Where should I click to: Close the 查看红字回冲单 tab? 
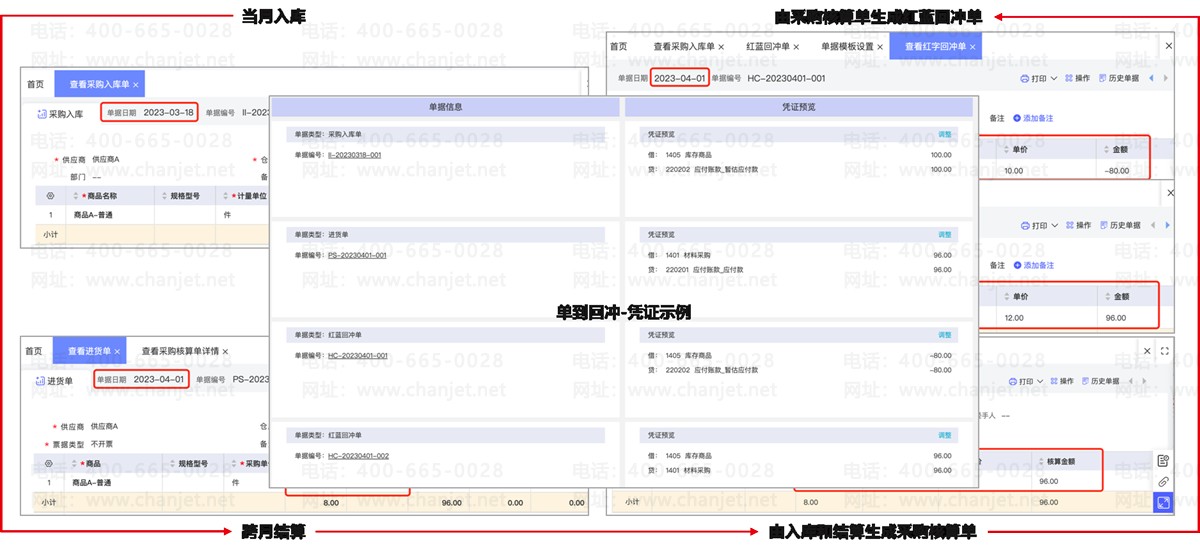click(973, 46)
